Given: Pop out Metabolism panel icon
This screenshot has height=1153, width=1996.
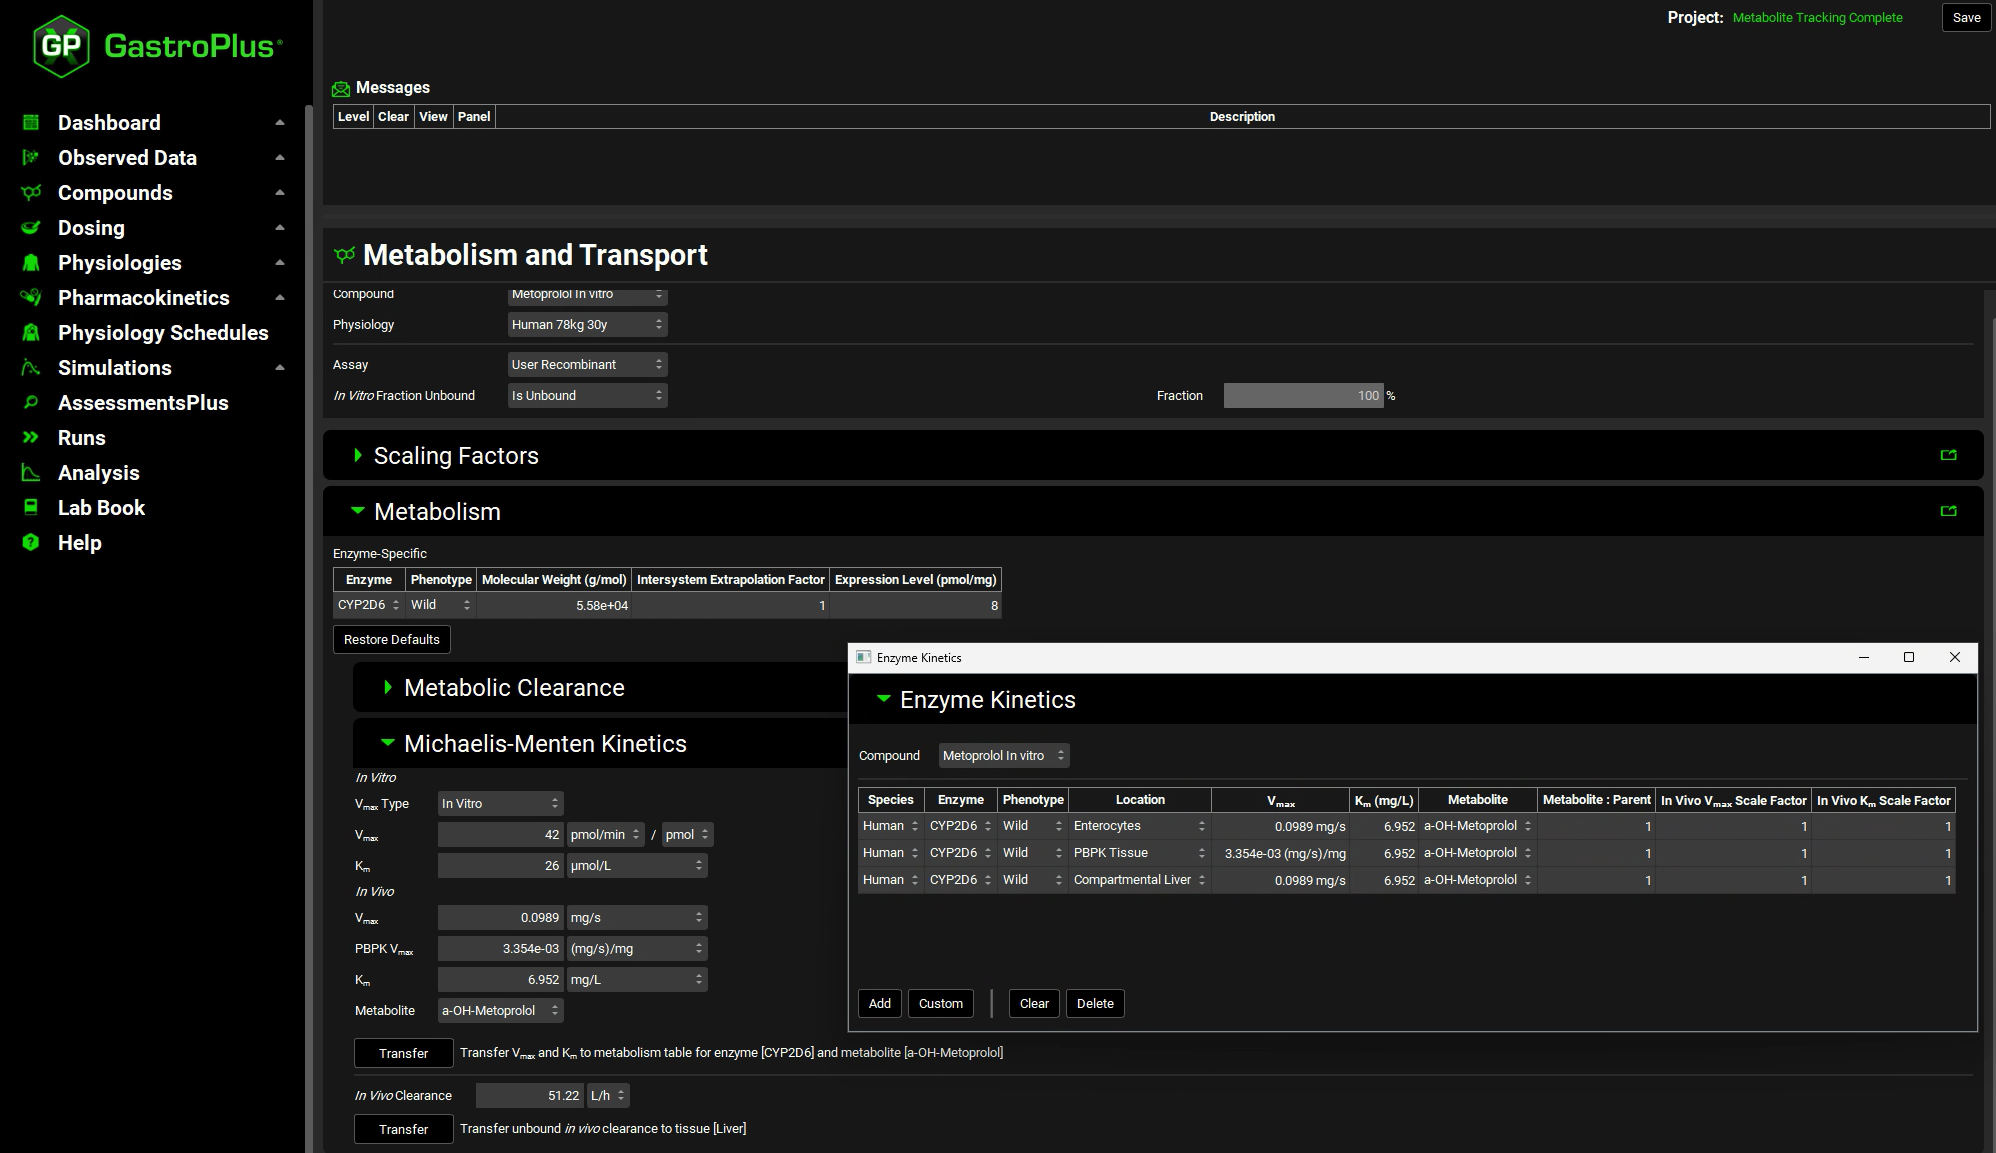Looking at the screenshot, I should [1948, 511].
